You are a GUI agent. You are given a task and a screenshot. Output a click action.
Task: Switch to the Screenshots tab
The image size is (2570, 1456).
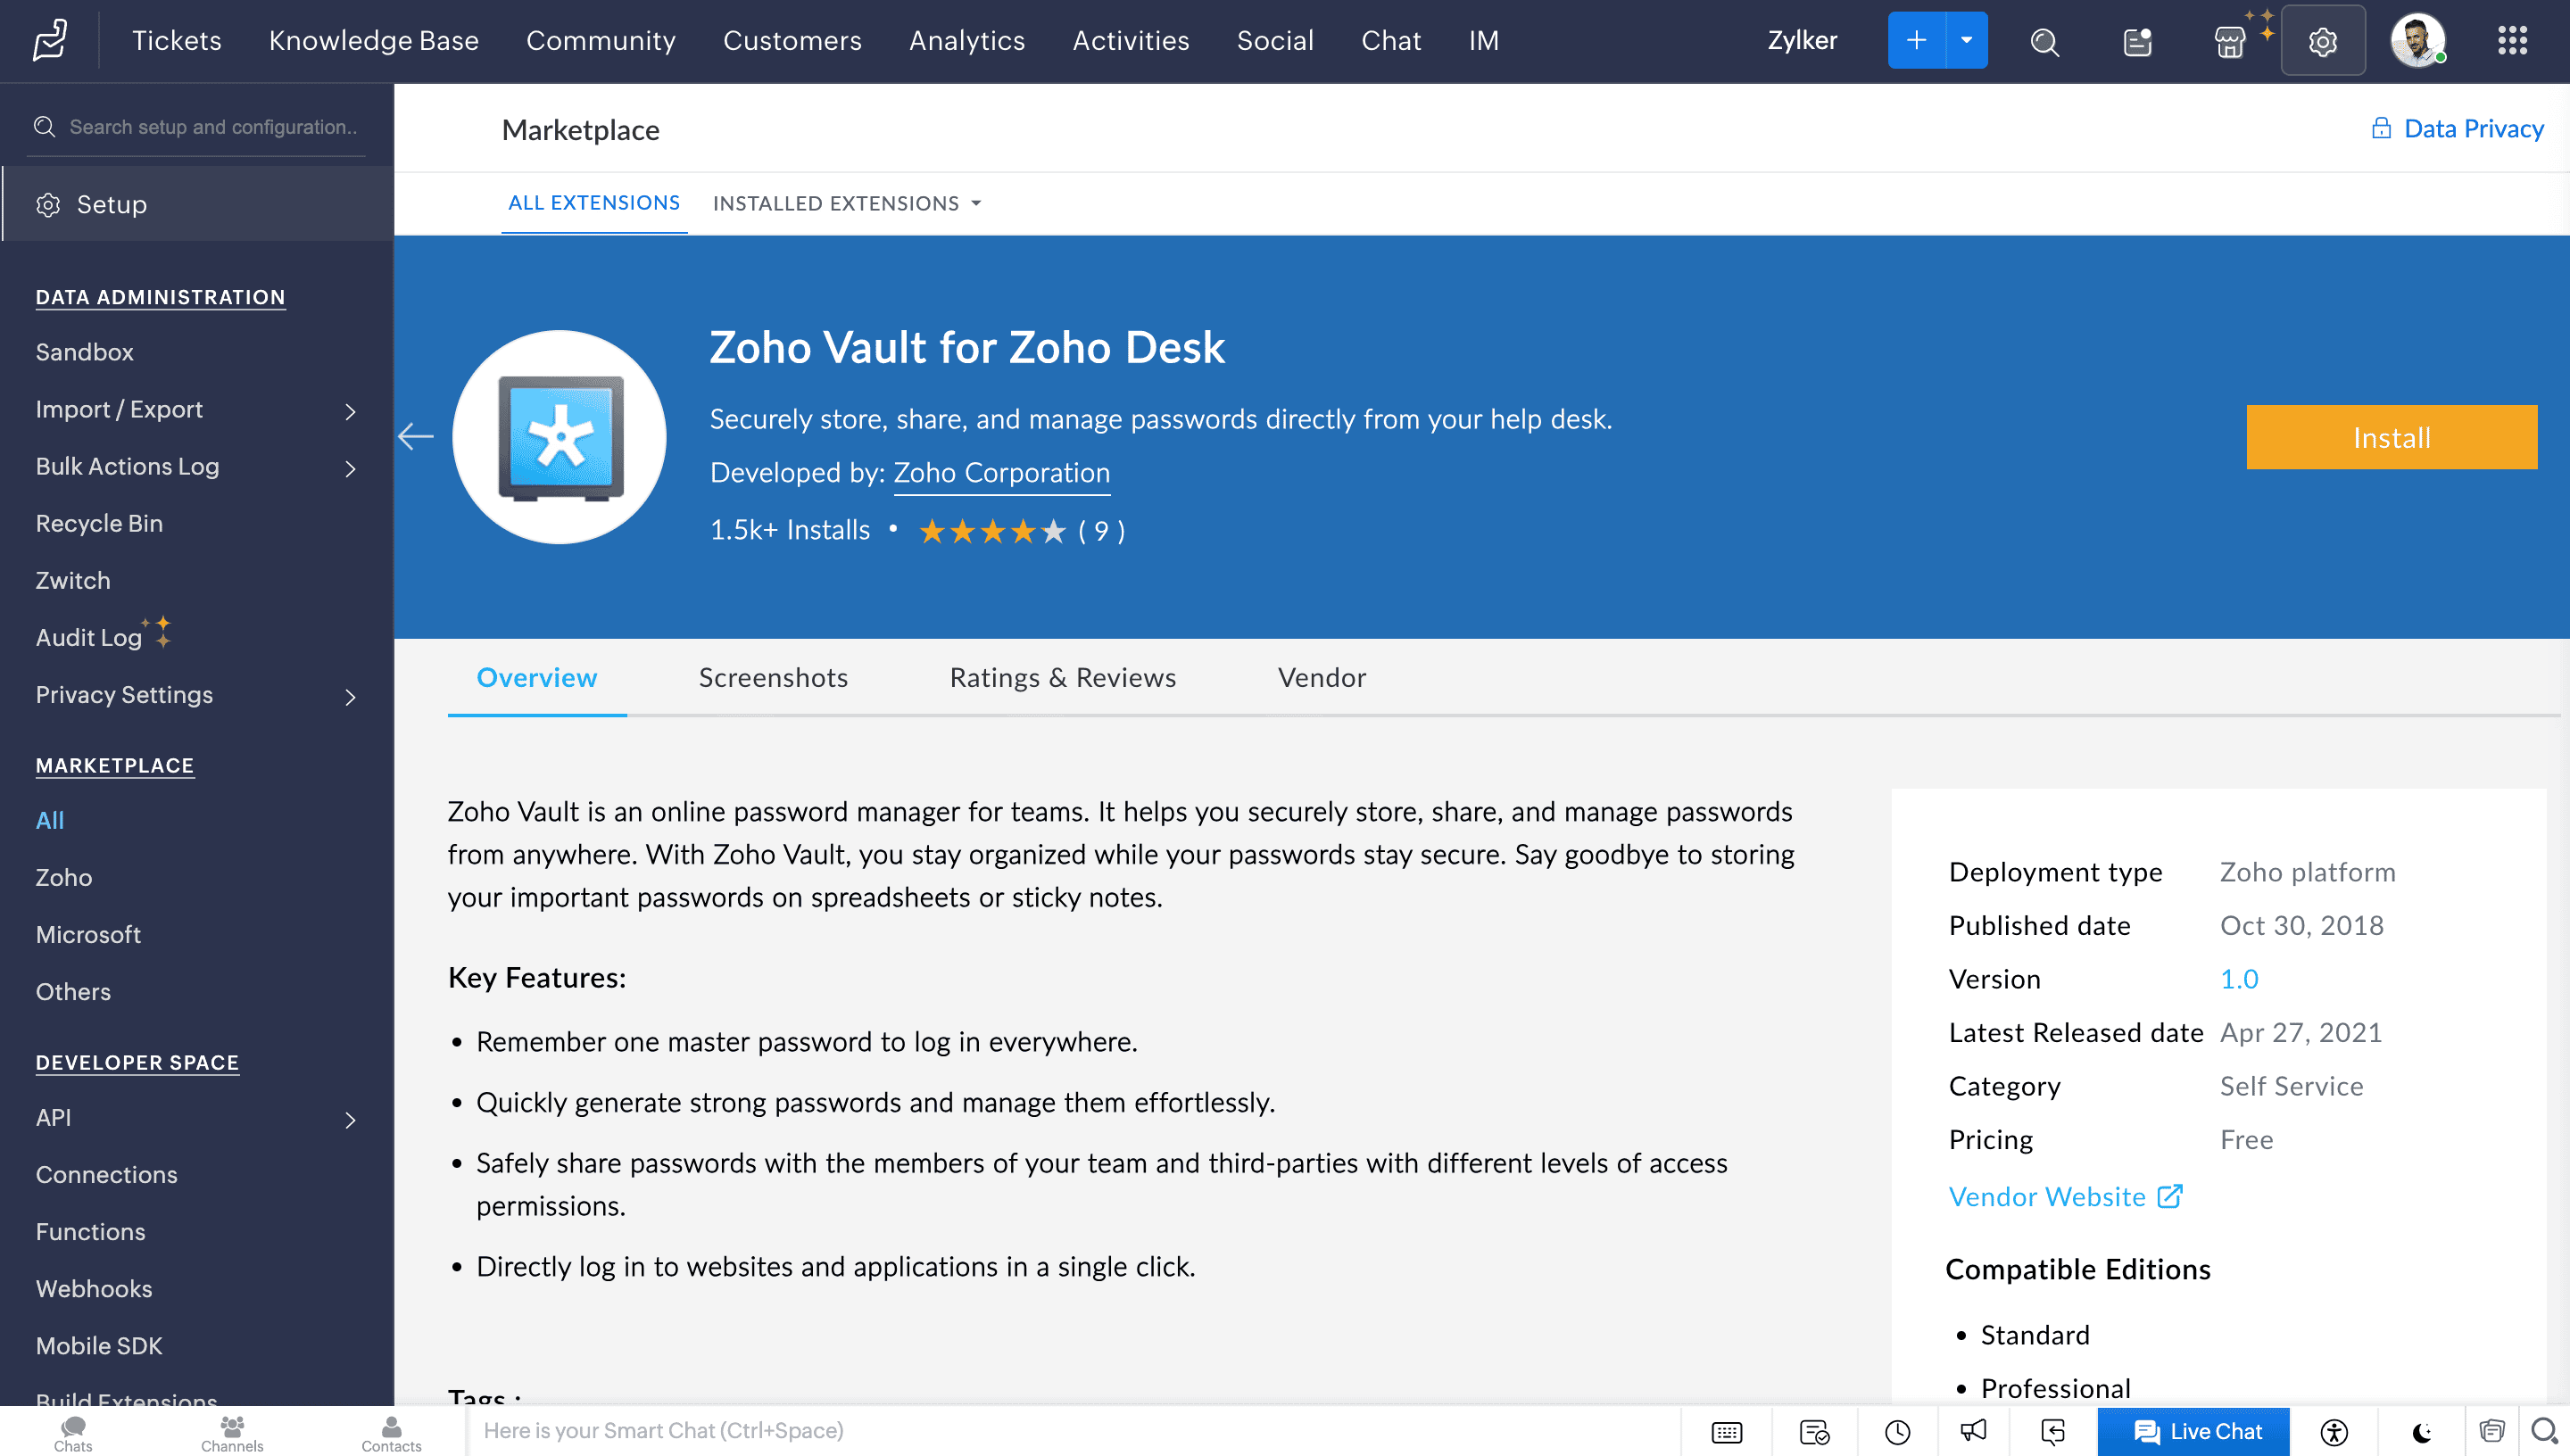[x=773, y=677]
